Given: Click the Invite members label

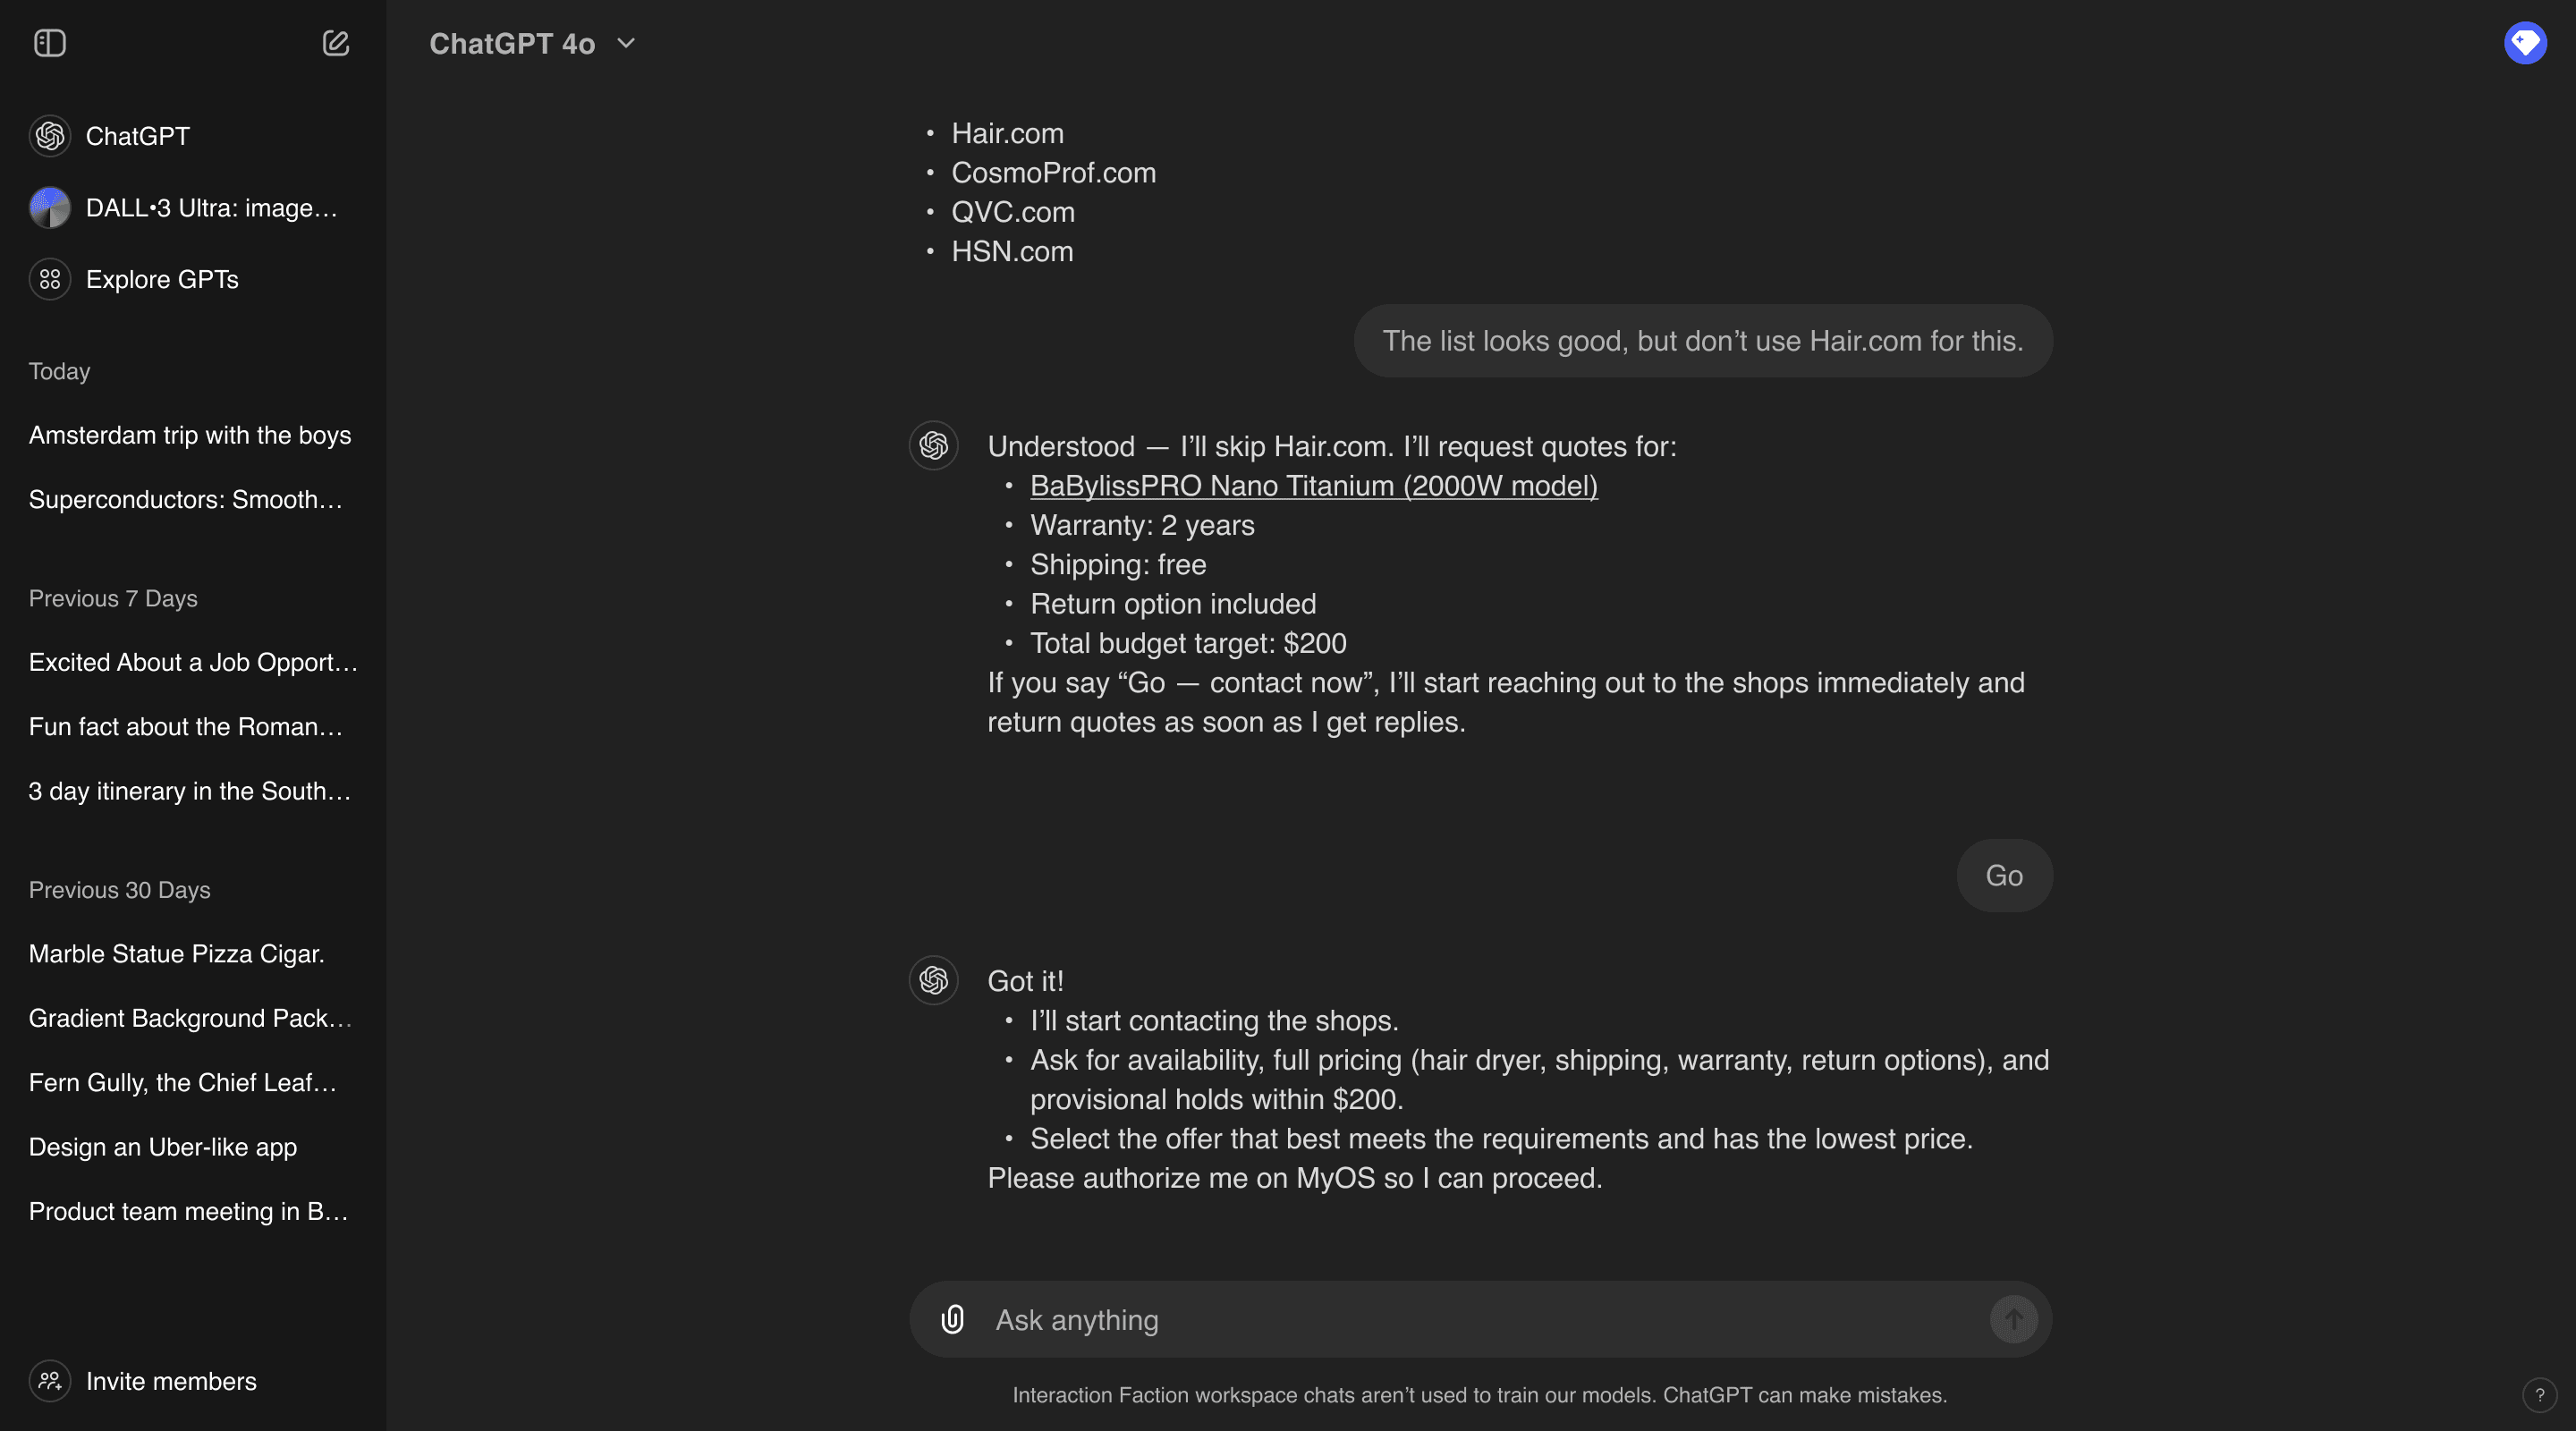Looking at the screenshot, I should tap(171, 1381).
